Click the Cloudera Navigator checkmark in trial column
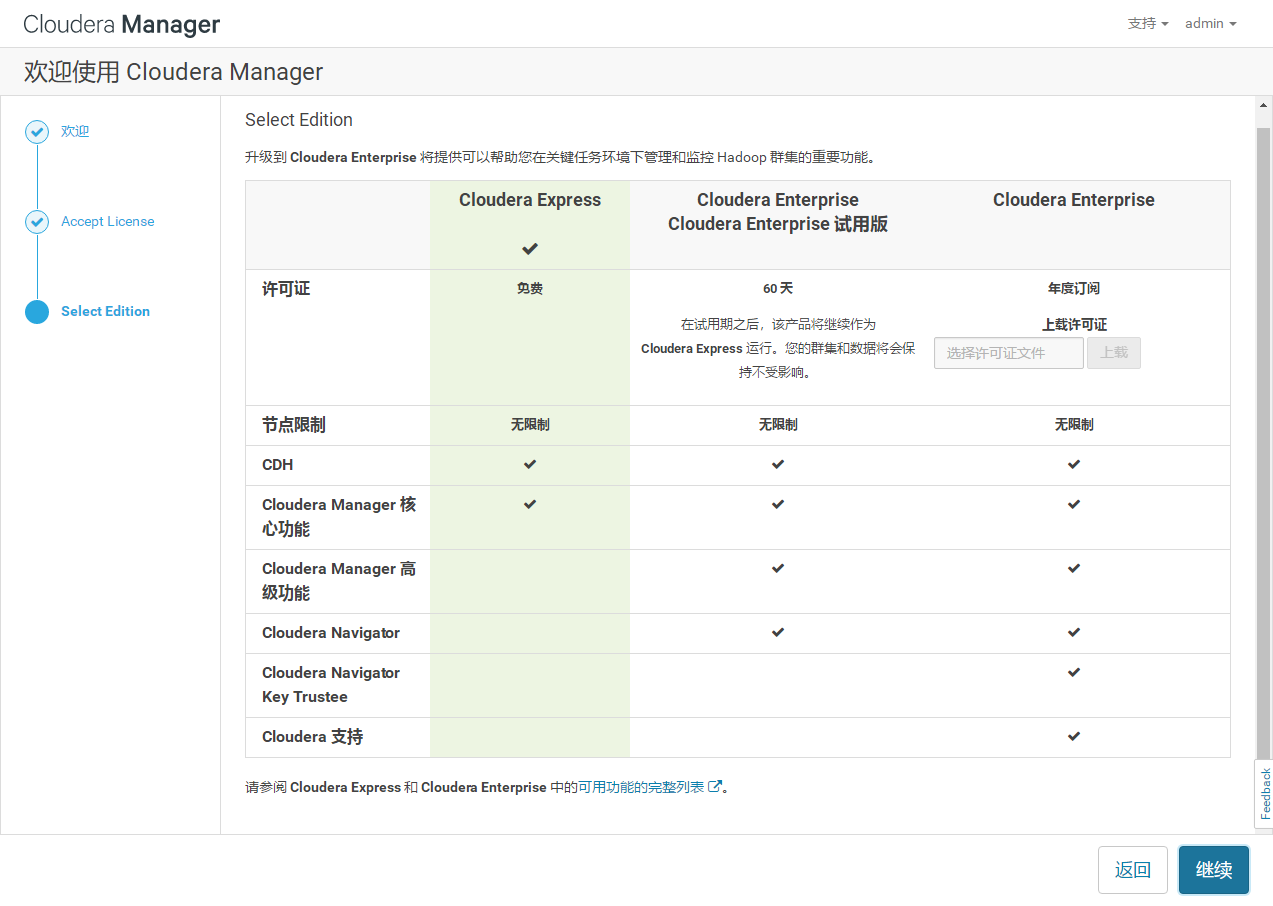Viewport: 1273px width, 906px height. (x=777, y=632)
